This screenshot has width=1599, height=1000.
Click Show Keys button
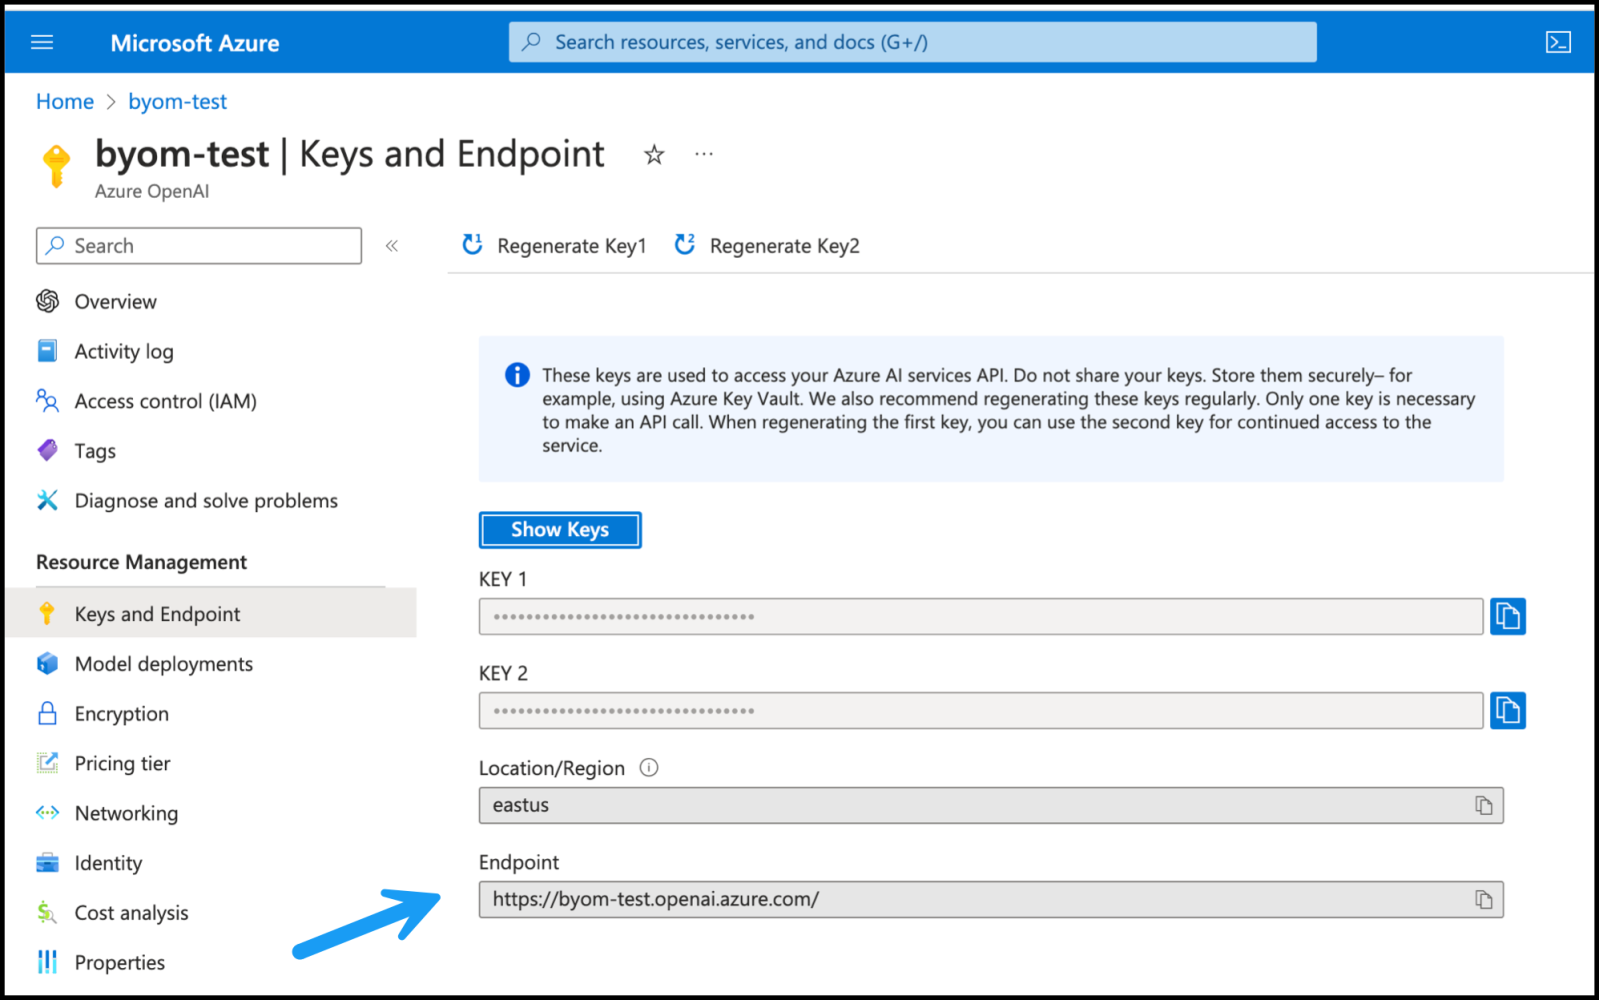click(x=560, y=530)
